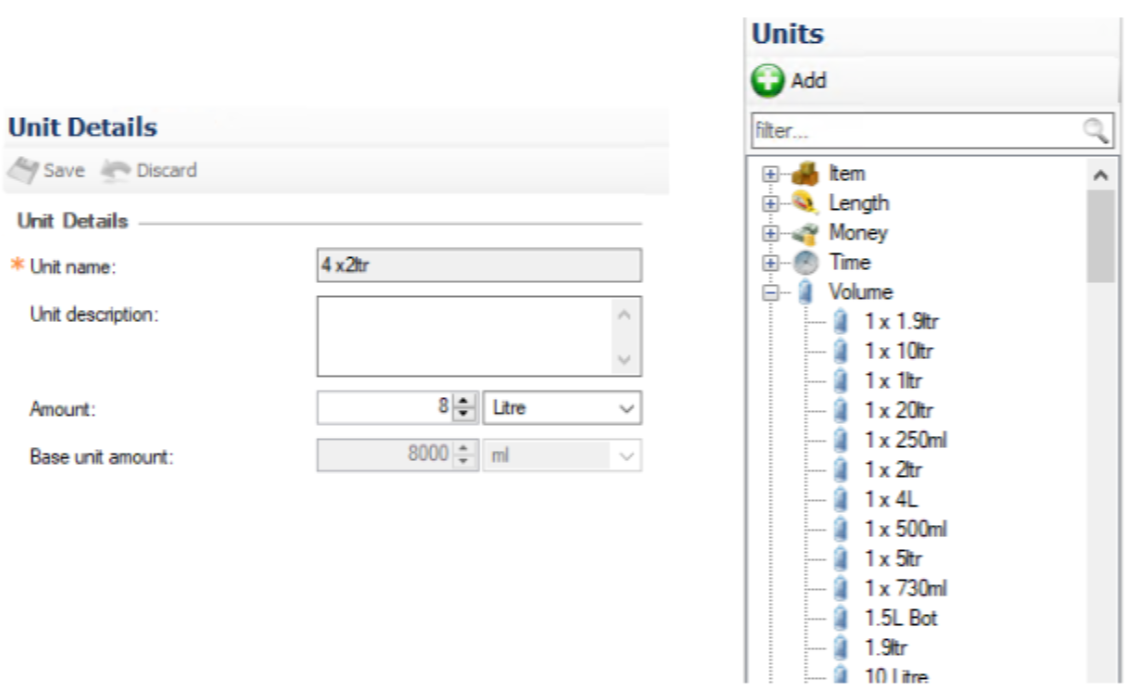This screenshot has width=1125, height=686.
Task: Open the Litre unit dropdown
Action: (627, 408)
